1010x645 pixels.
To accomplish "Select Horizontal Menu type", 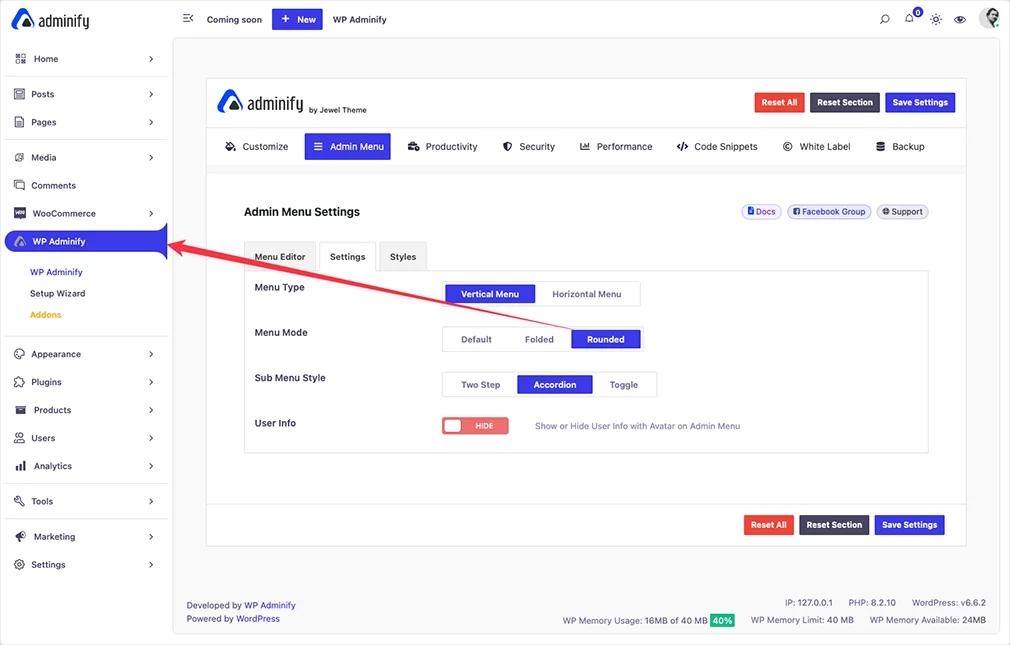I will 586,294.
